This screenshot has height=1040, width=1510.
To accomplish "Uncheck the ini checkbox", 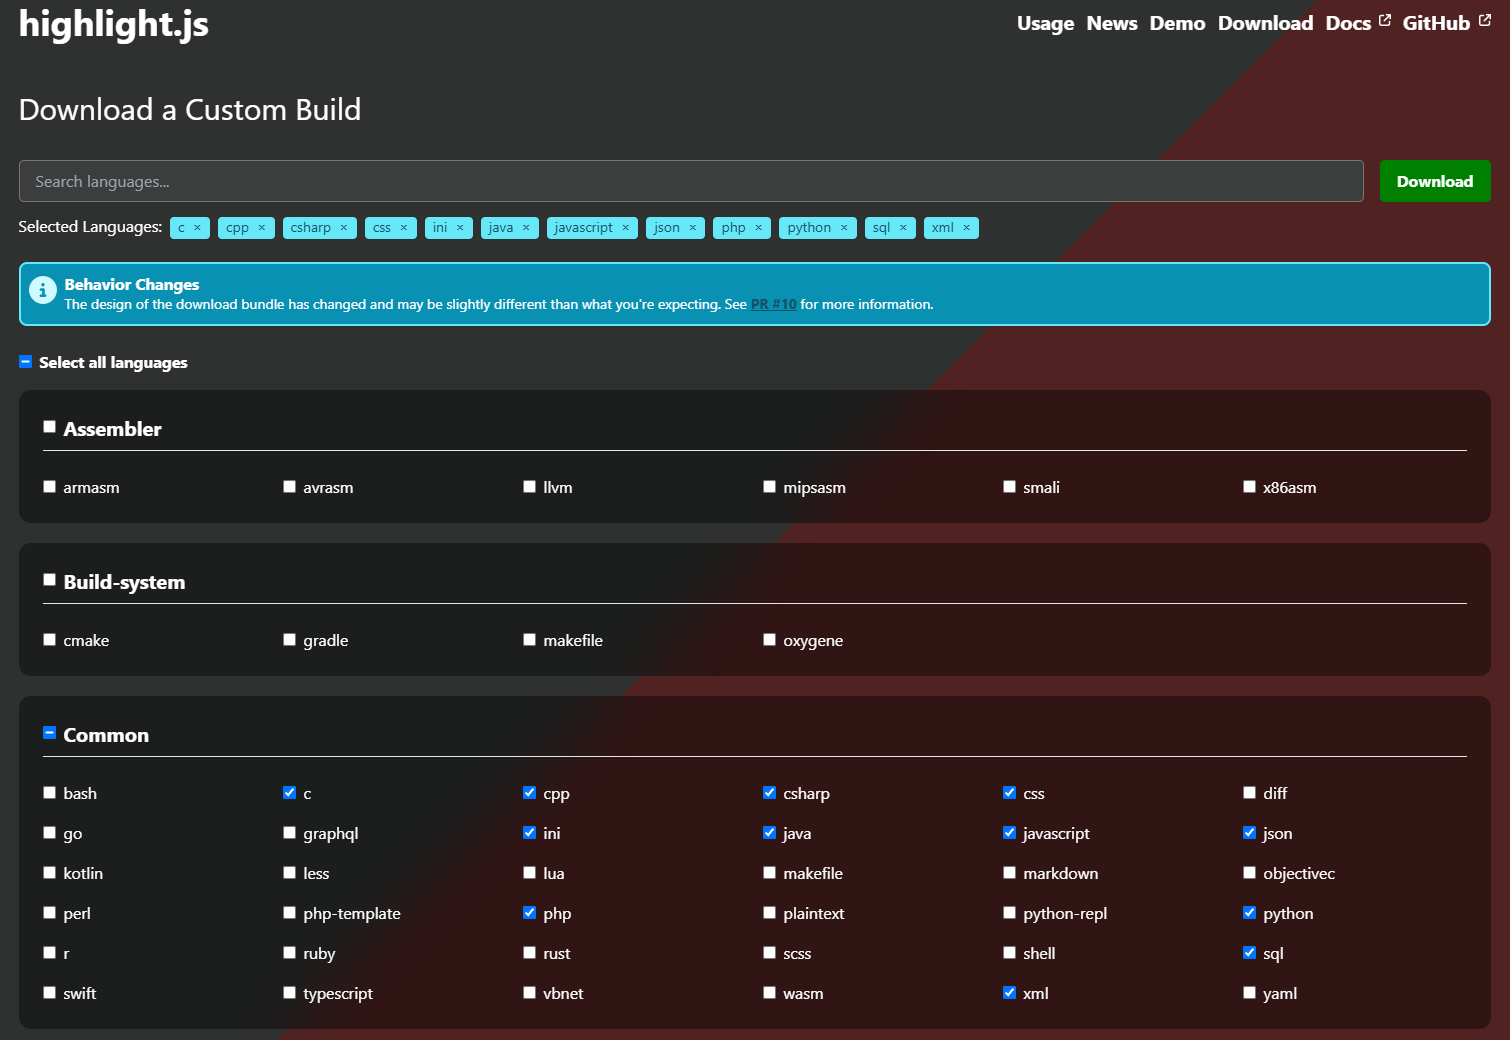I will pyautogui.click(x=529, y=833).
